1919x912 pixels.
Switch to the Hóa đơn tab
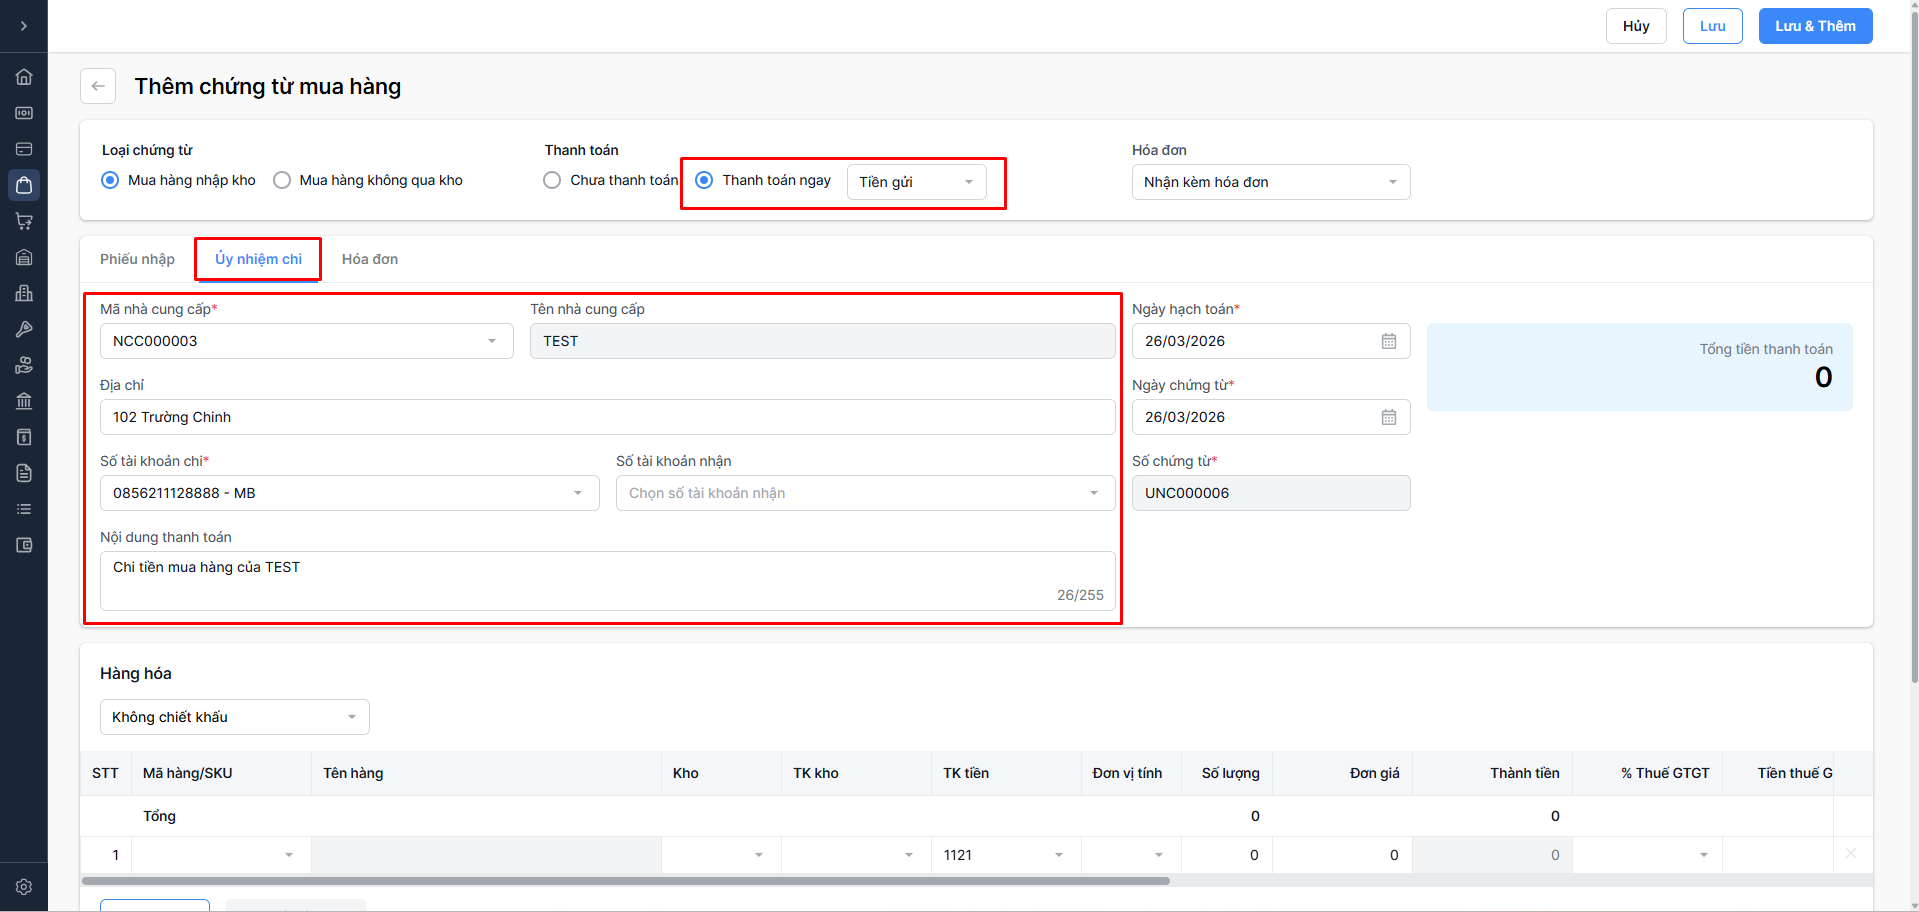[370, 259]
